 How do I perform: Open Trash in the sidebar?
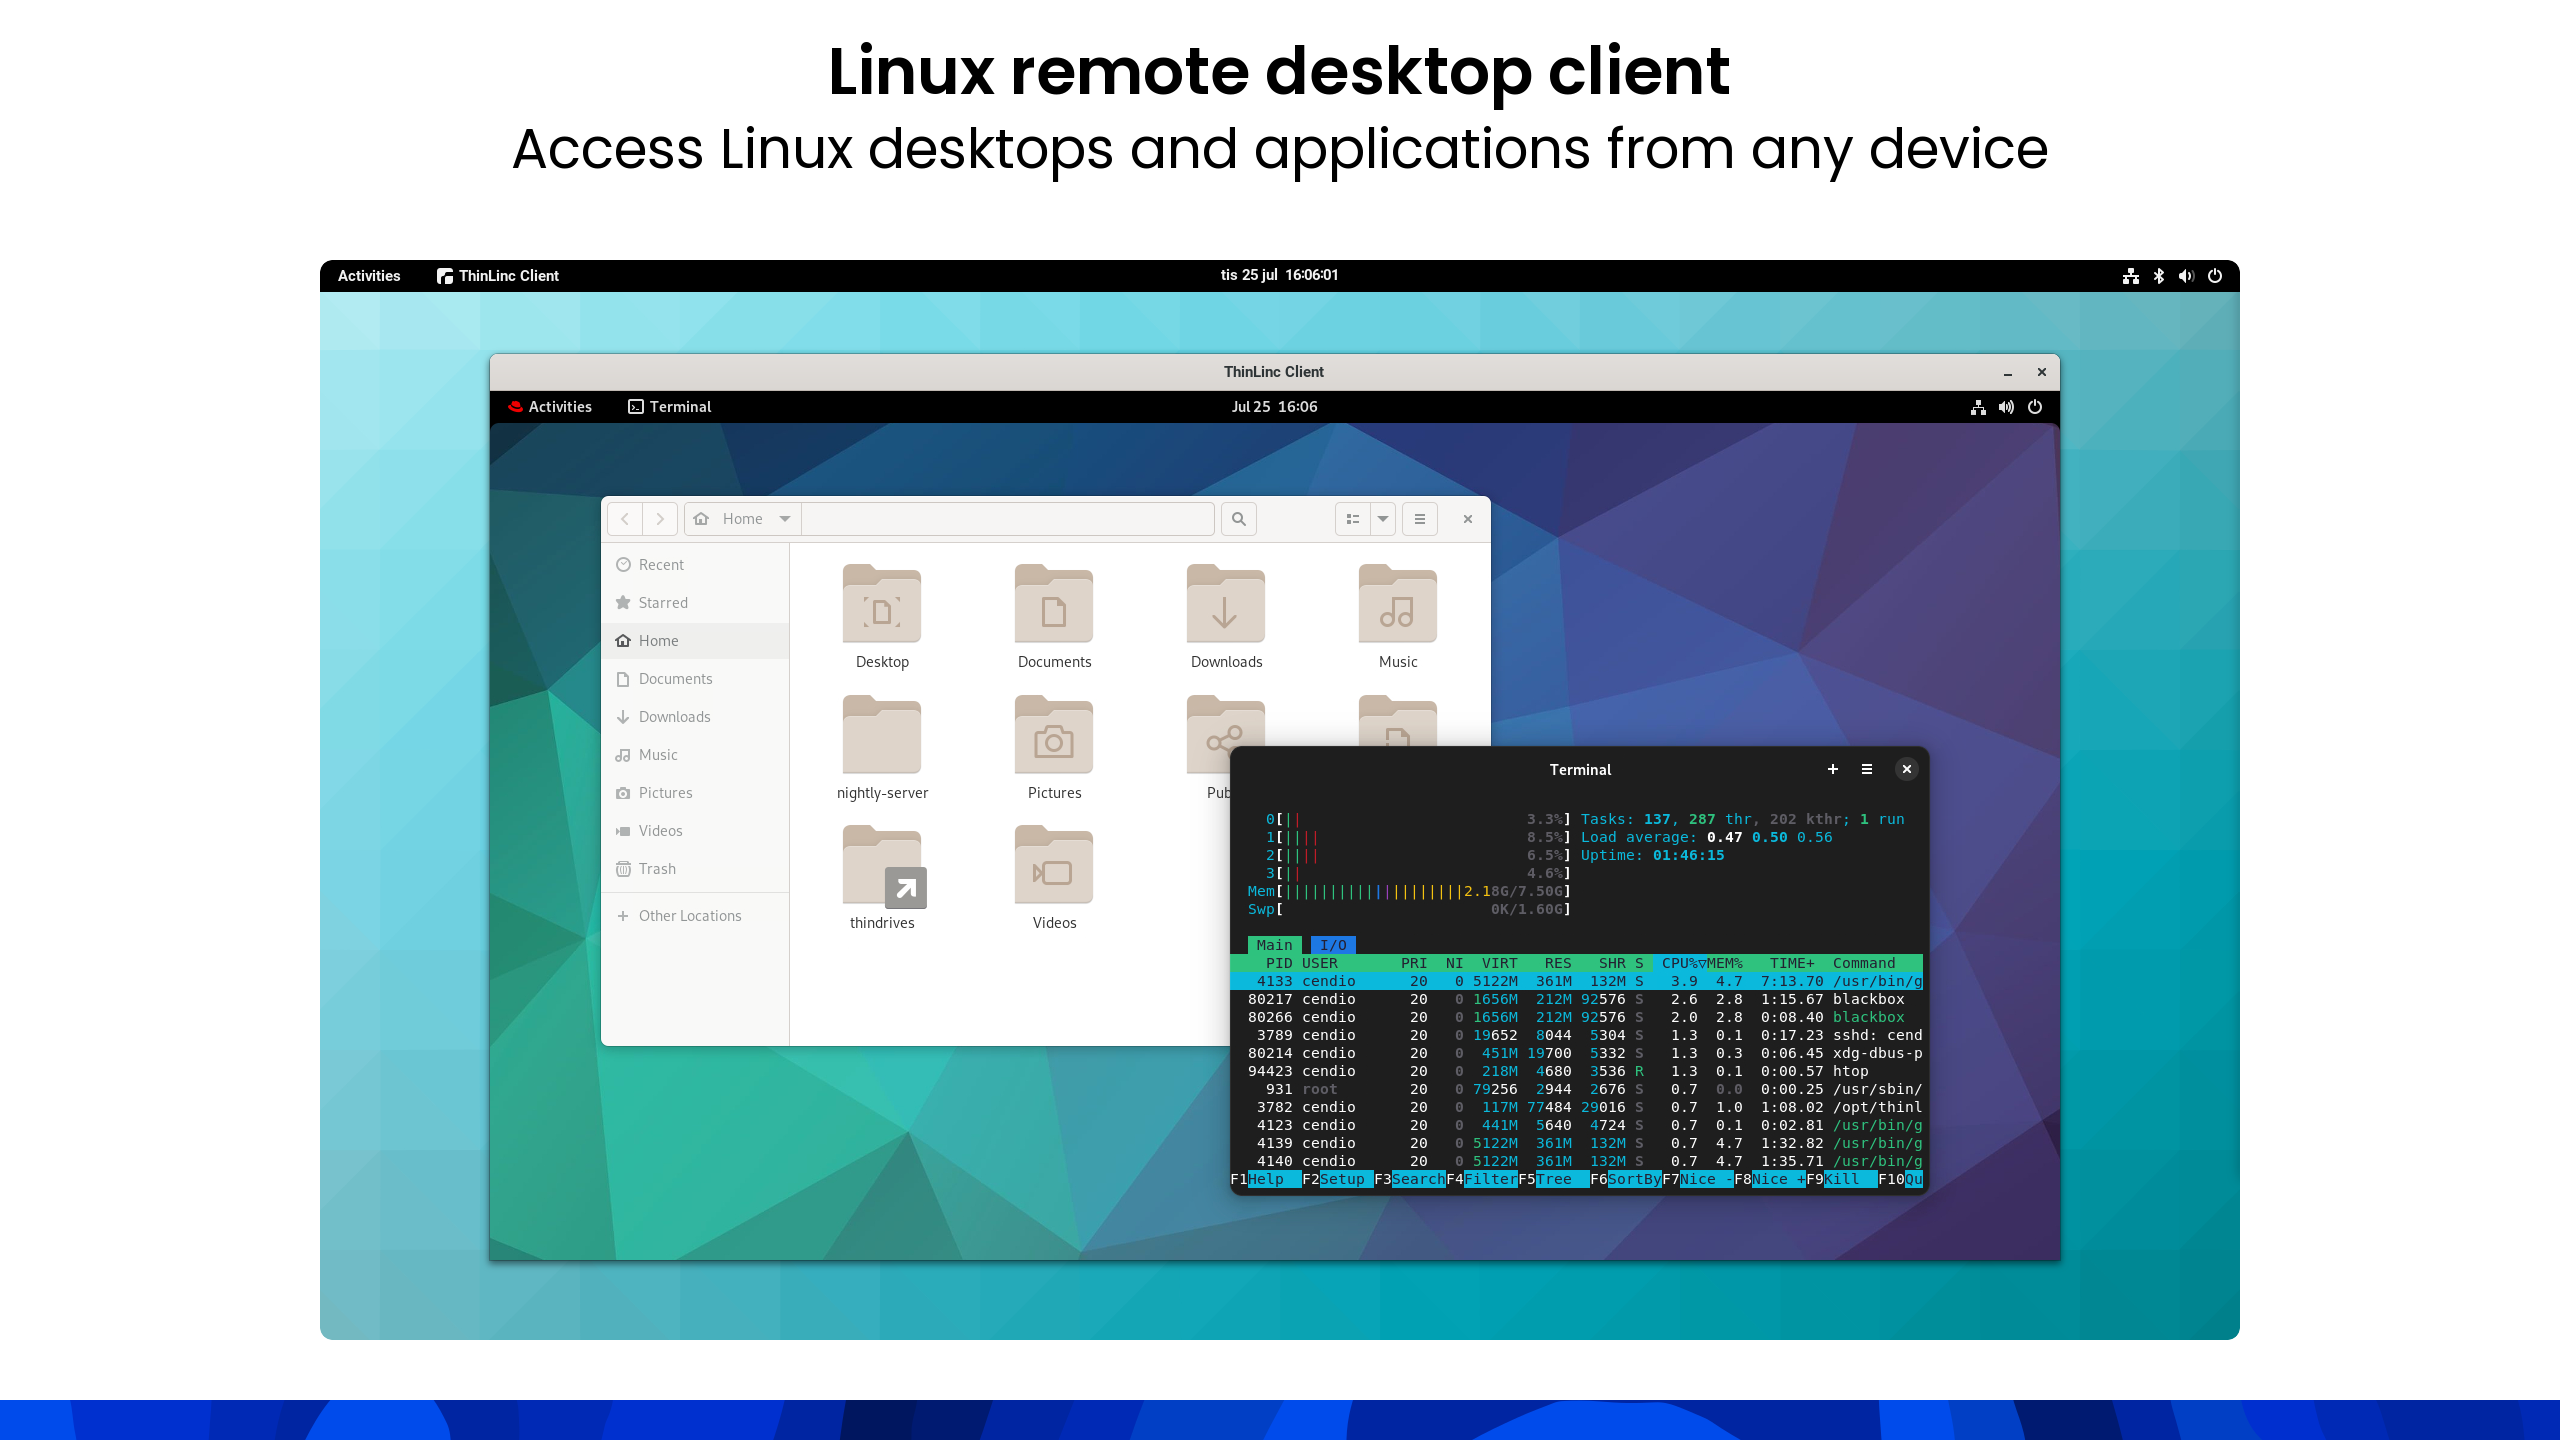[x=657, y=869]
